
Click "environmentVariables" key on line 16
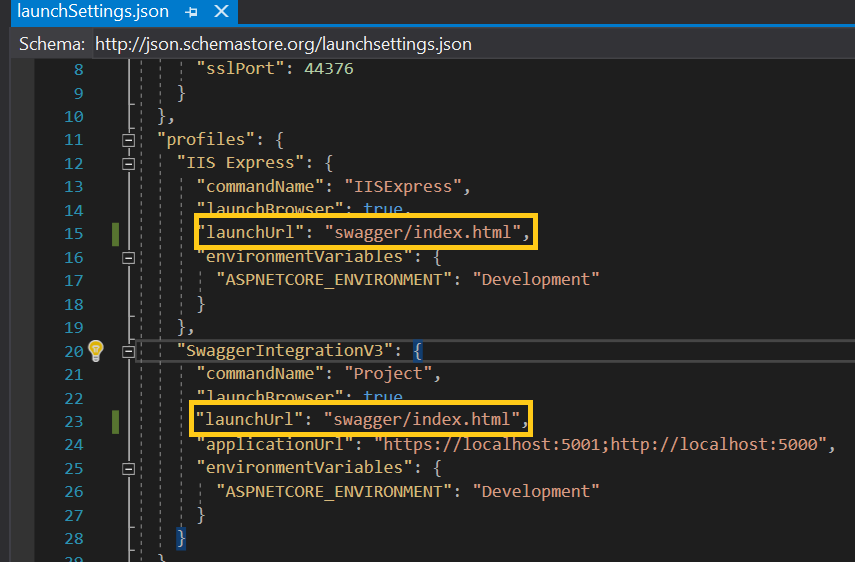tap(304, 256)
